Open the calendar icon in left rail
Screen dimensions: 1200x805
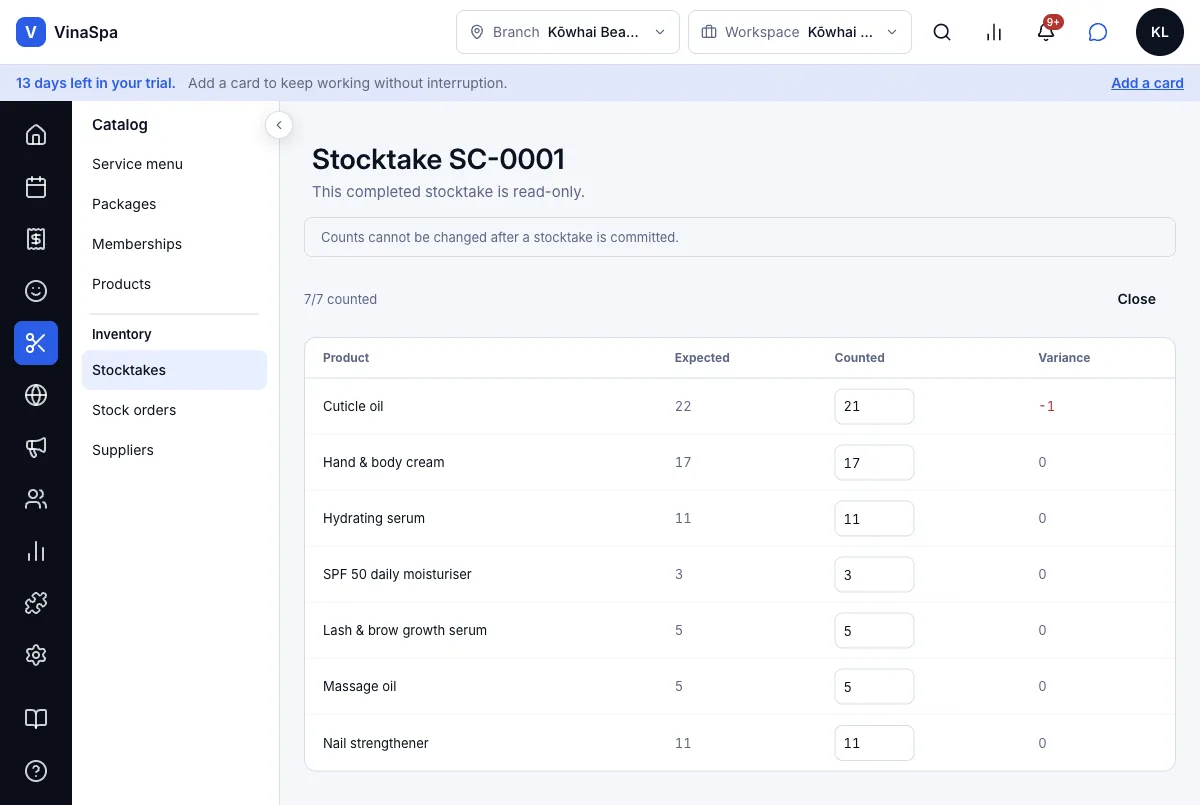pyautogui.click(x=36, y=187)
